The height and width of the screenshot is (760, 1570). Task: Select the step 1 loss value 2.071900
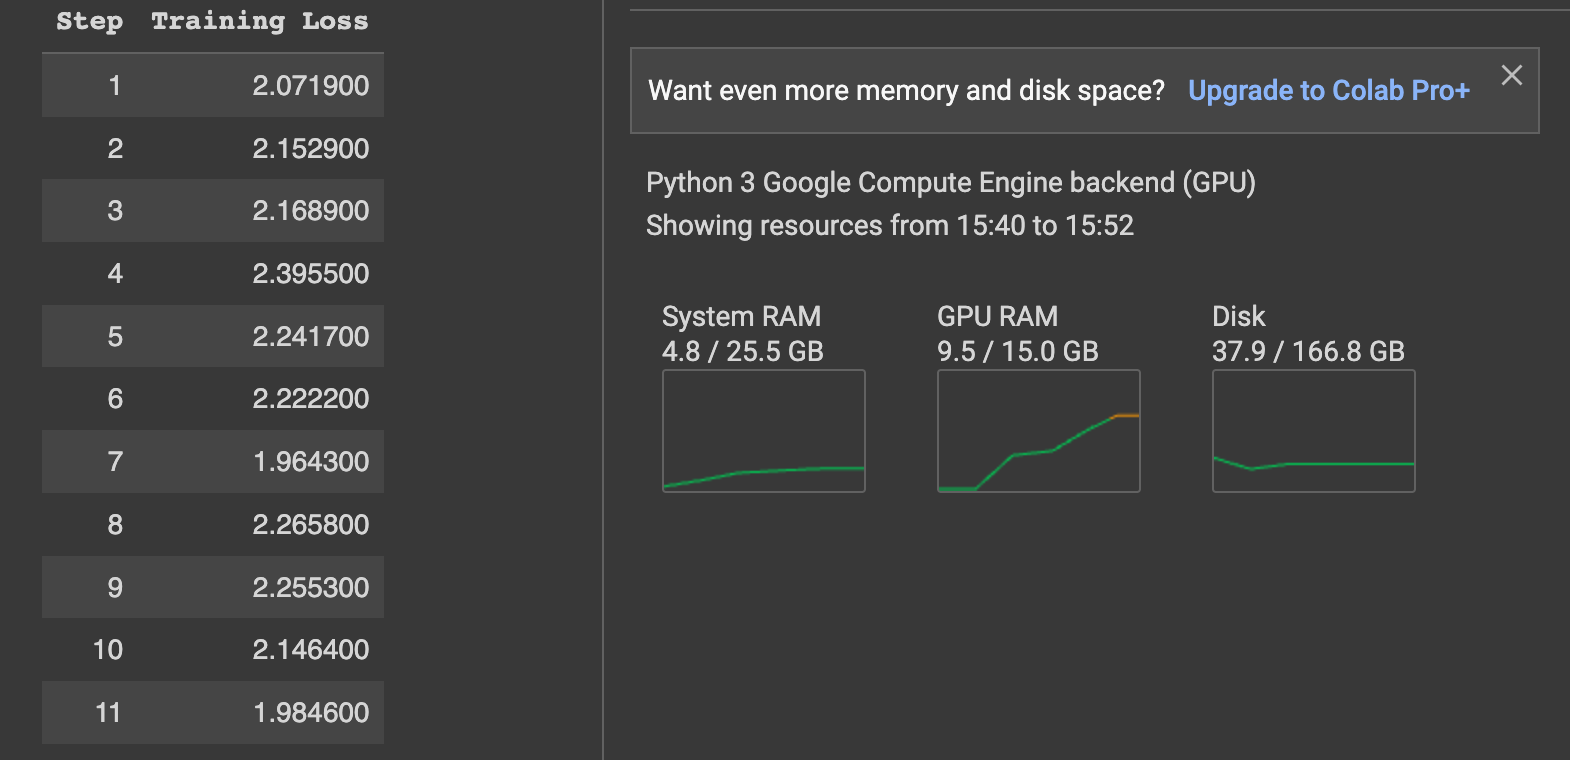click(x=310, y=86)
